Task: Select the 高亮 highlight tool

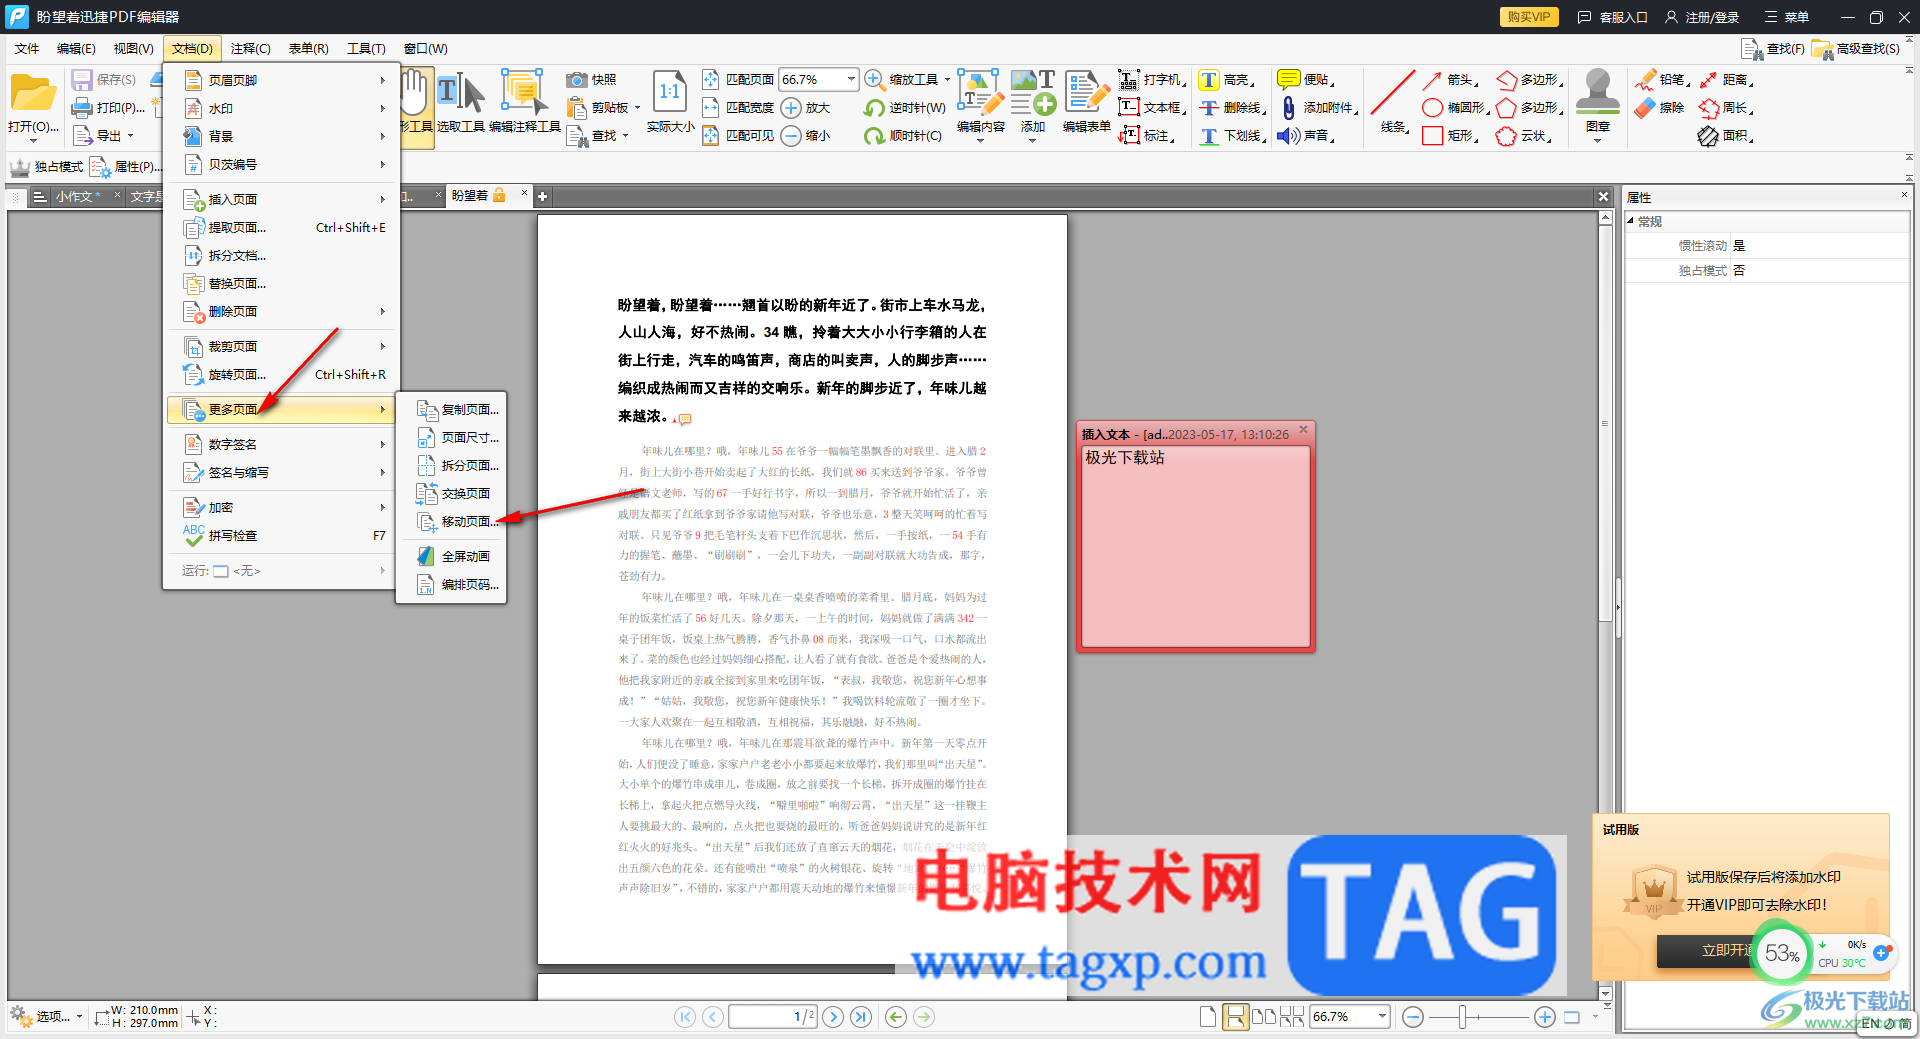Action: coord(1226,80)
